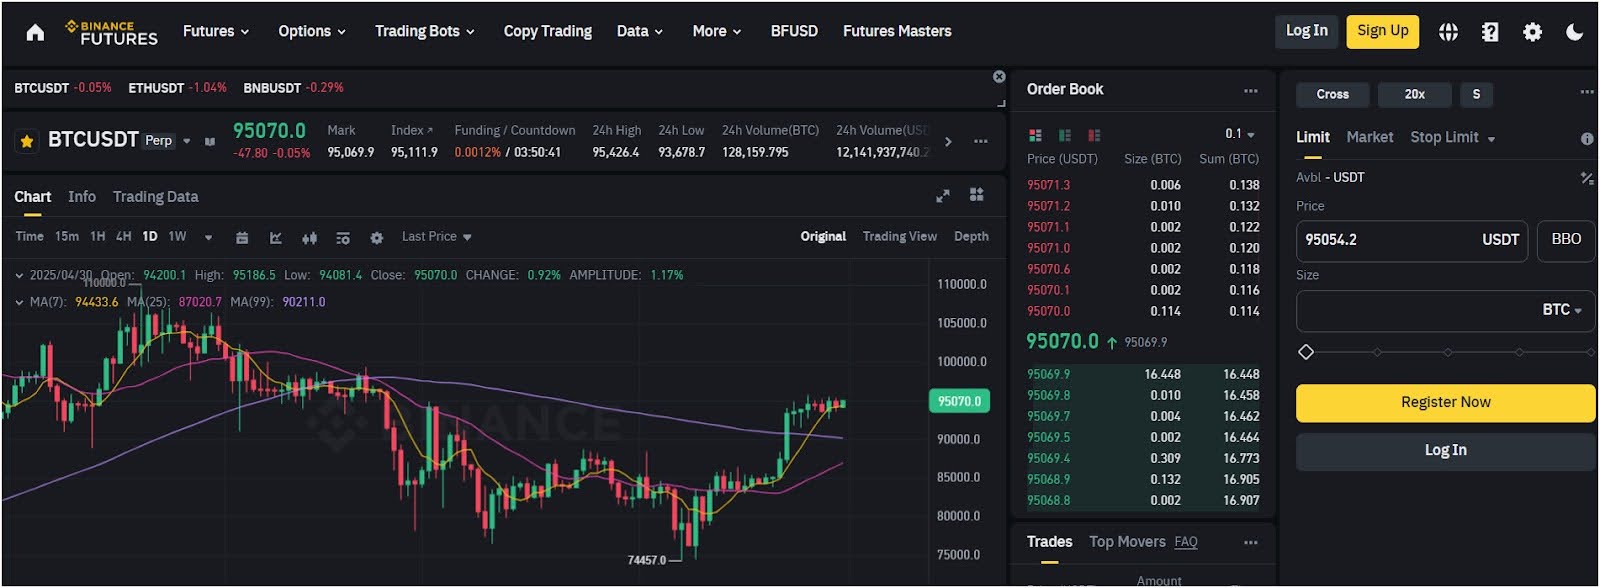Switch chart to Trading View mode
1600x588 pixels.
(x=900, y=237)
